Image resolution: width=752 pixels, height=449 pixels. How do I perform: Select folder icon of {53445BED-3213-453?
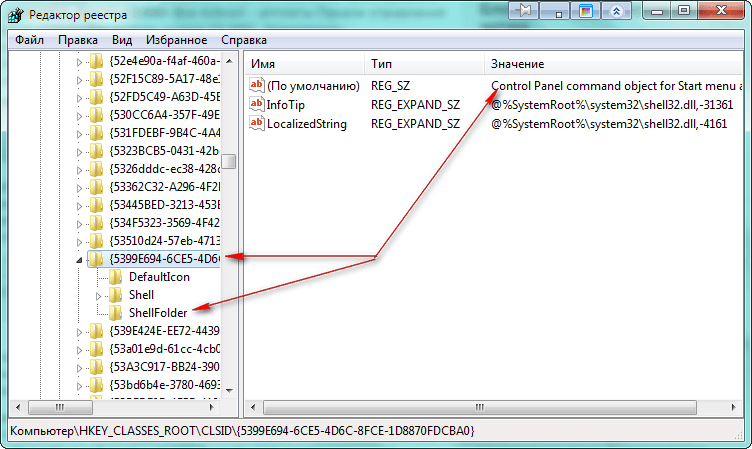pos(96,205)
